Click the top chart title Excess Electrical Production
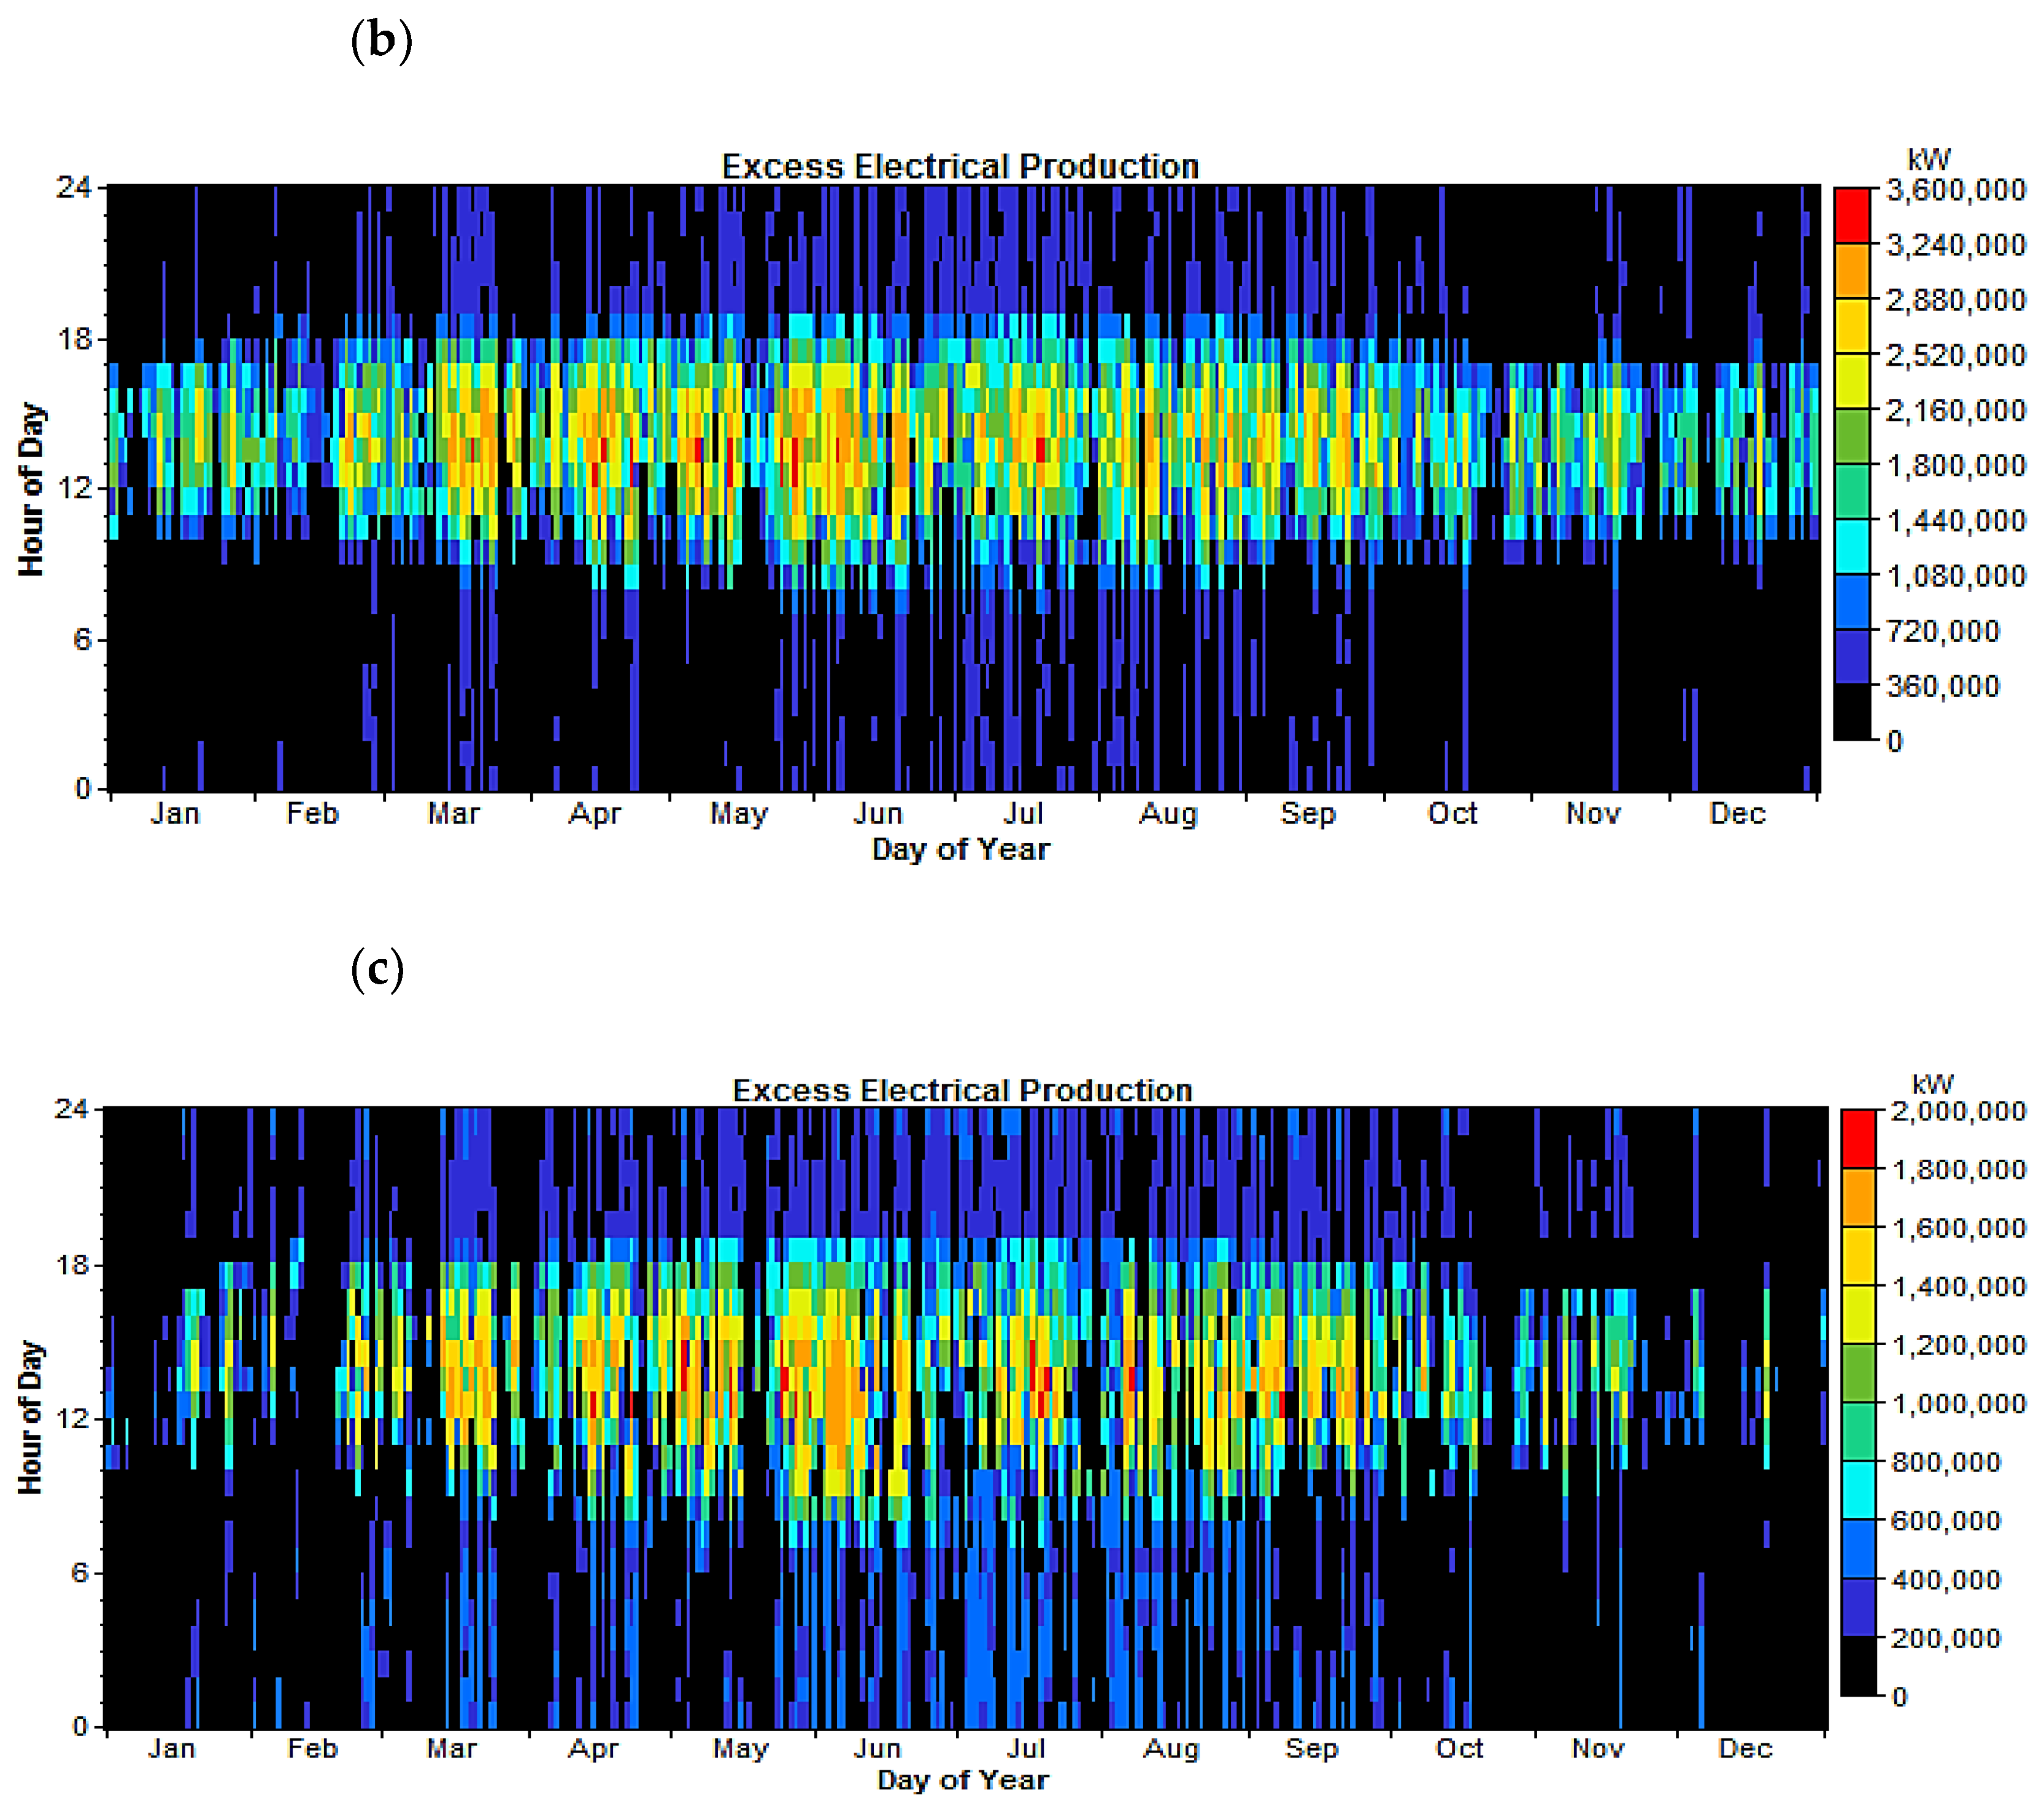Image resolution: width=2044 pixels, height=1801 pixels. click(x=960, y=166)
